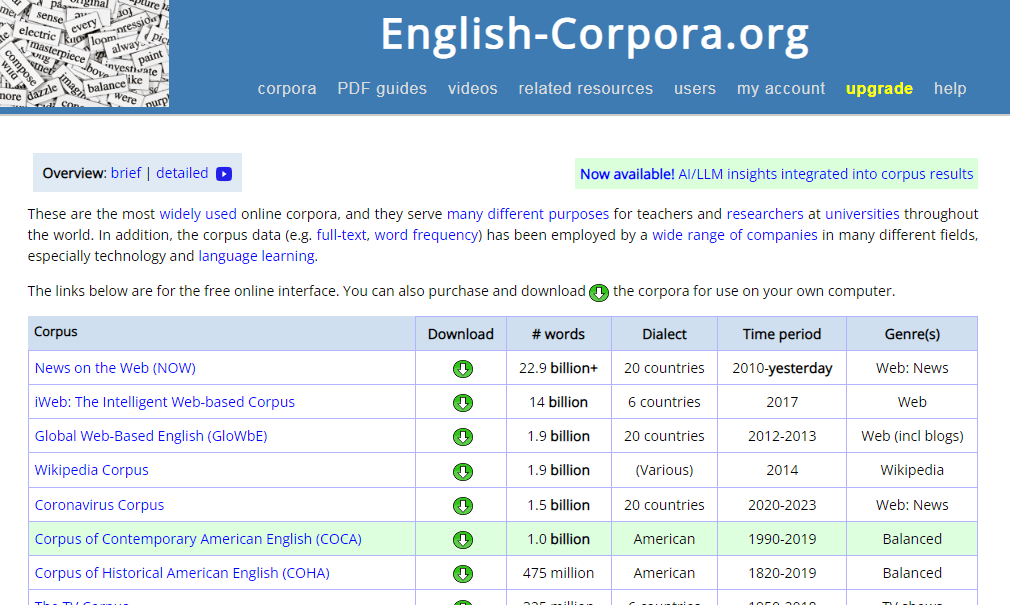Image resolution: width=1010 pixels, height=605 pixels.
Task: Play the overview video icon next to detailed
Action: point(224,174)
